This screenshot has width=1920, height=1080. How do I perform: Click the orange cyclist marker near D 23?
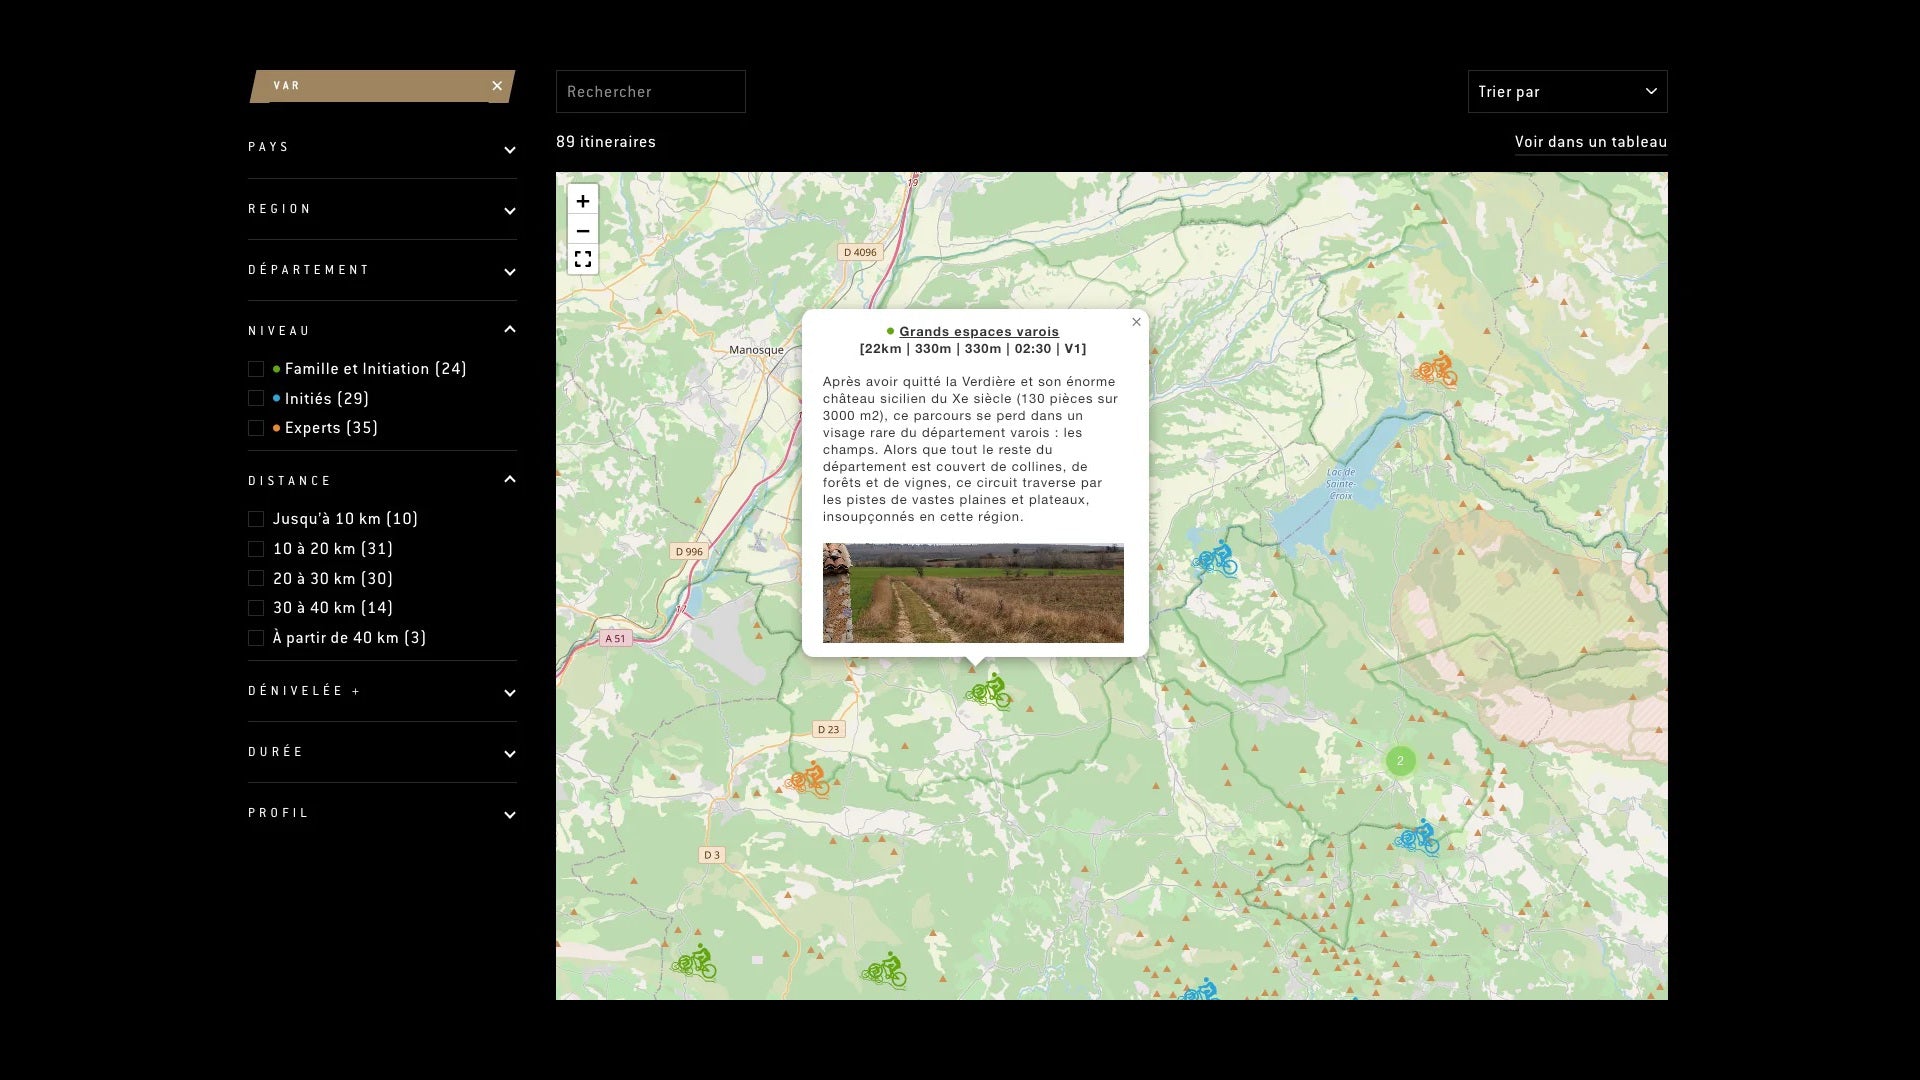coord(808,780)
